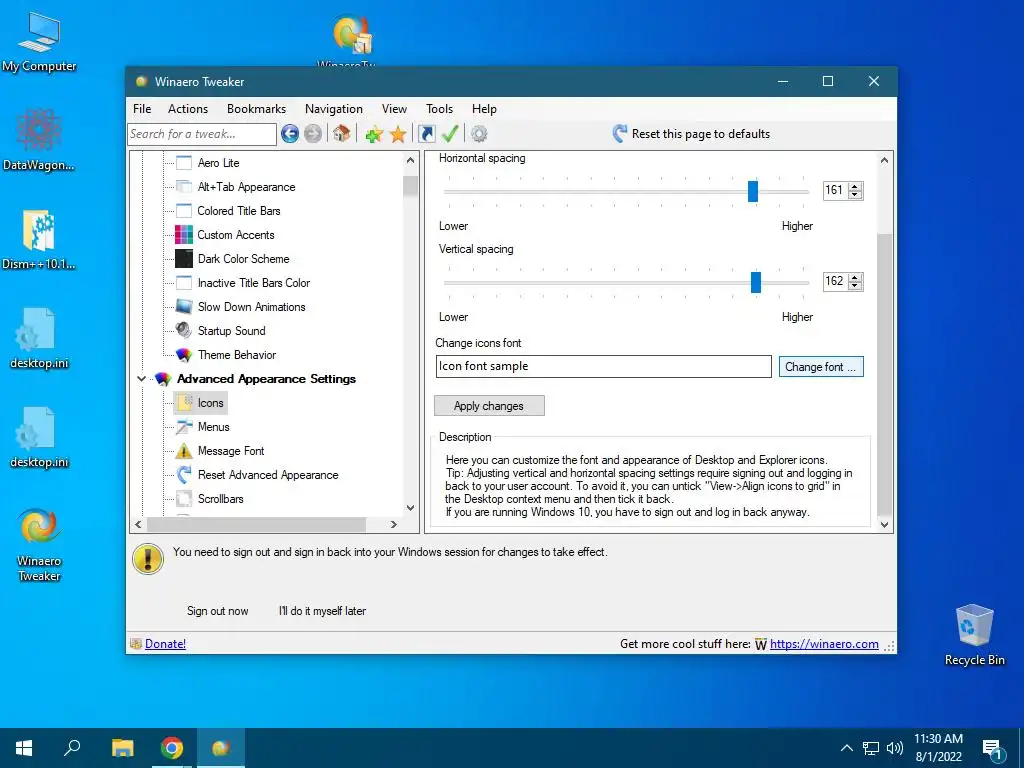Open Google Chrome from the taskbar
The image size is (1024, 768).
[172, 748]
